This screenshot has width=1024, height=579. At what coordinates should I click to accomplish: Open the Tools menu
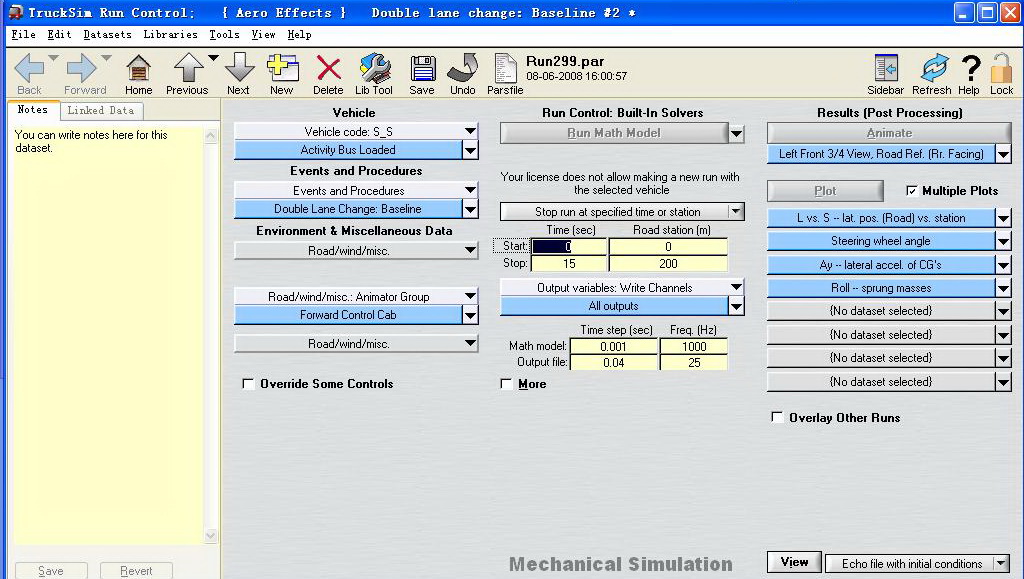click(x=224, y=35)
